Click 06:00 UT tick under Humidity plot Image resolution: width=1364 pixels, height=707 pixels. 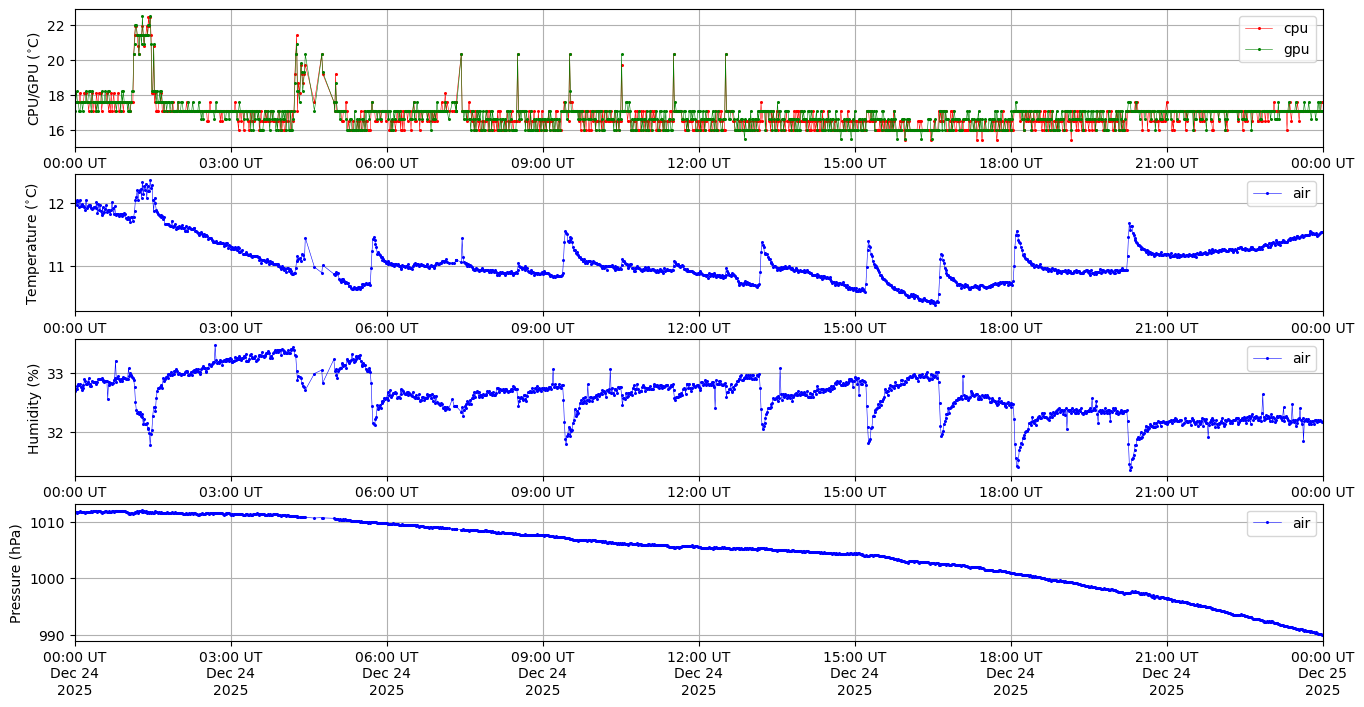(x=386, y=492)
